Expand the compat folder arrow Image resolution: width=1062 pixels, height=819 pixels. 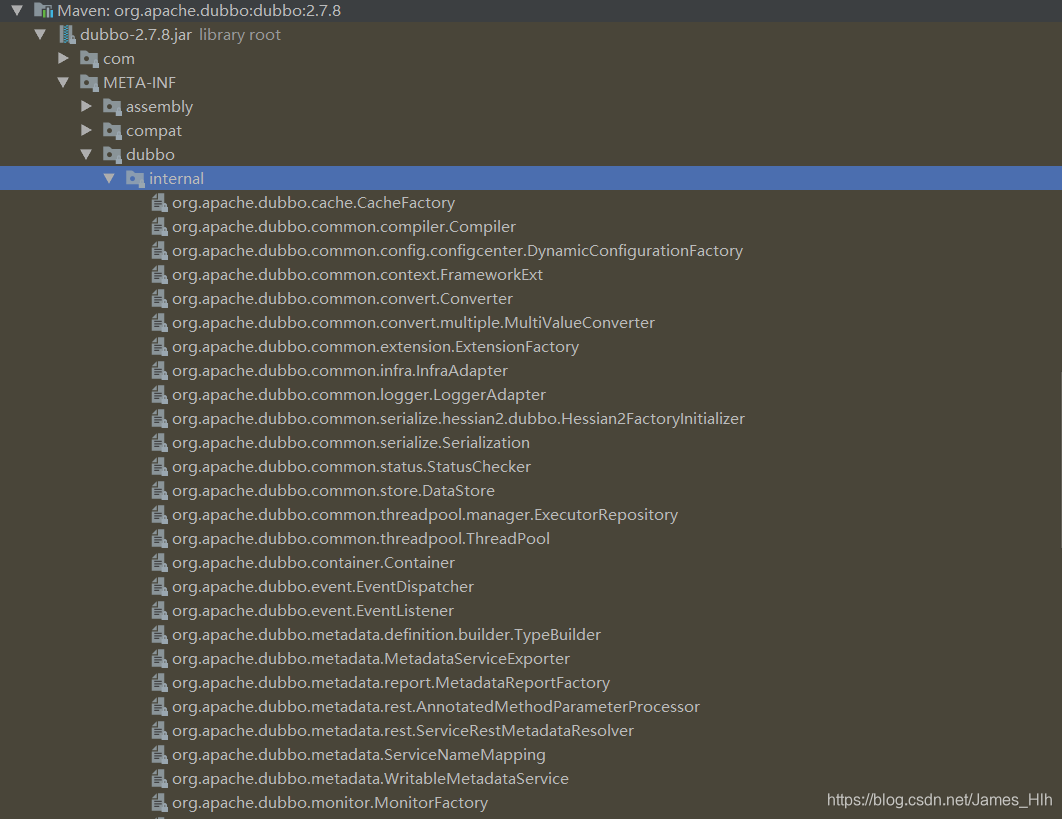[x=87, y=130]
